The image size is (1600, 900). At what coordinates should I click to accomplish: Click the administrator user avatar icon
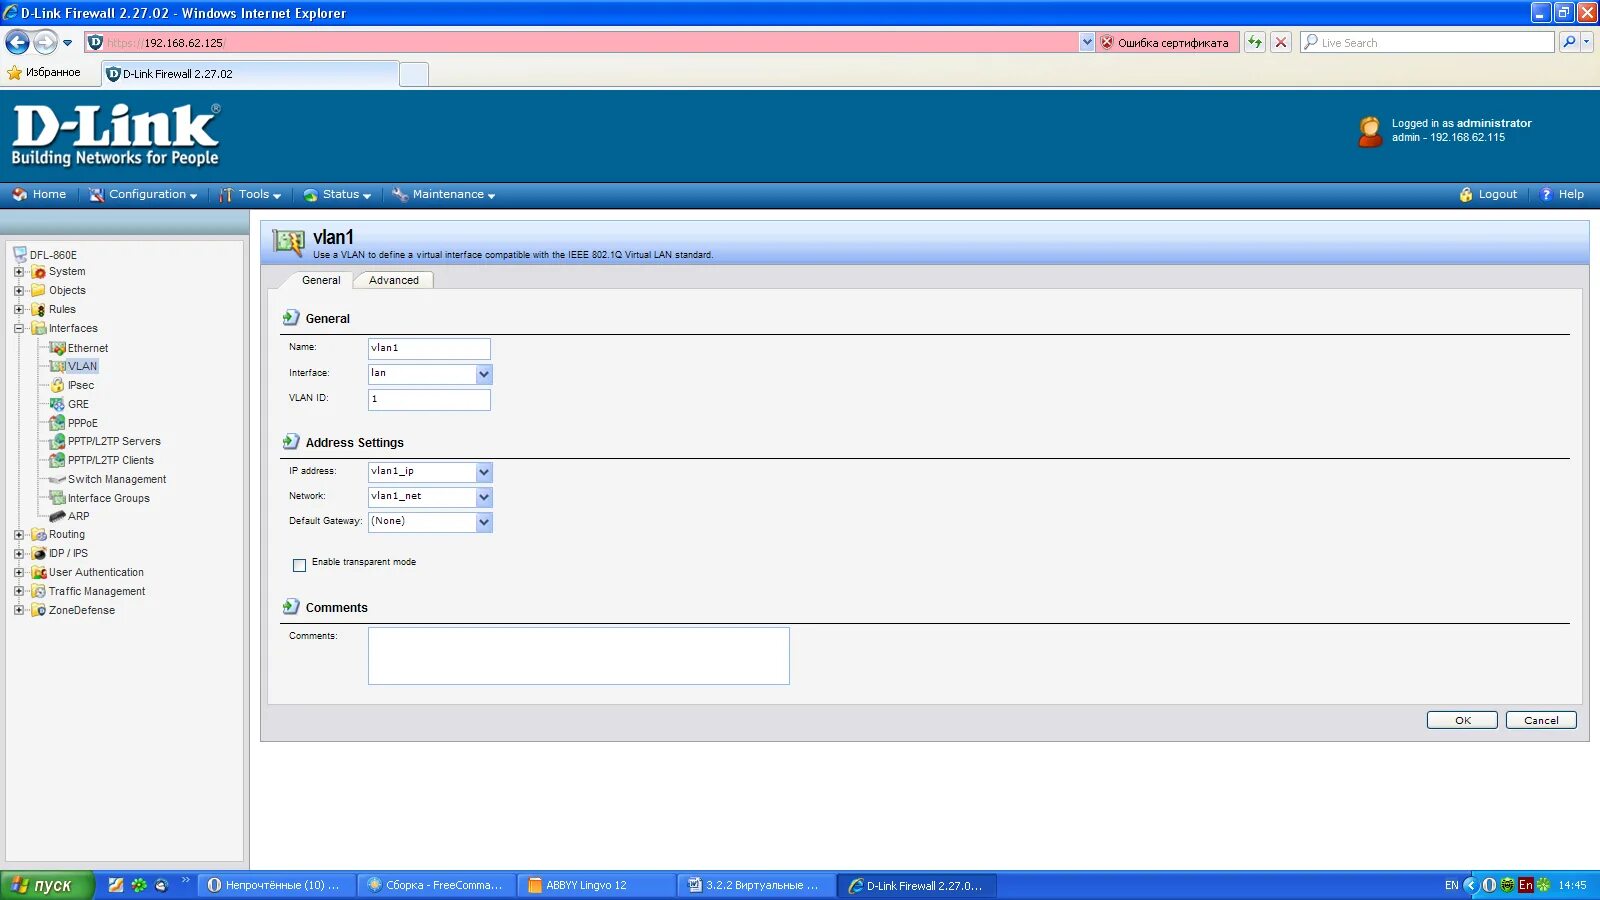click(x=1370, y=131)
